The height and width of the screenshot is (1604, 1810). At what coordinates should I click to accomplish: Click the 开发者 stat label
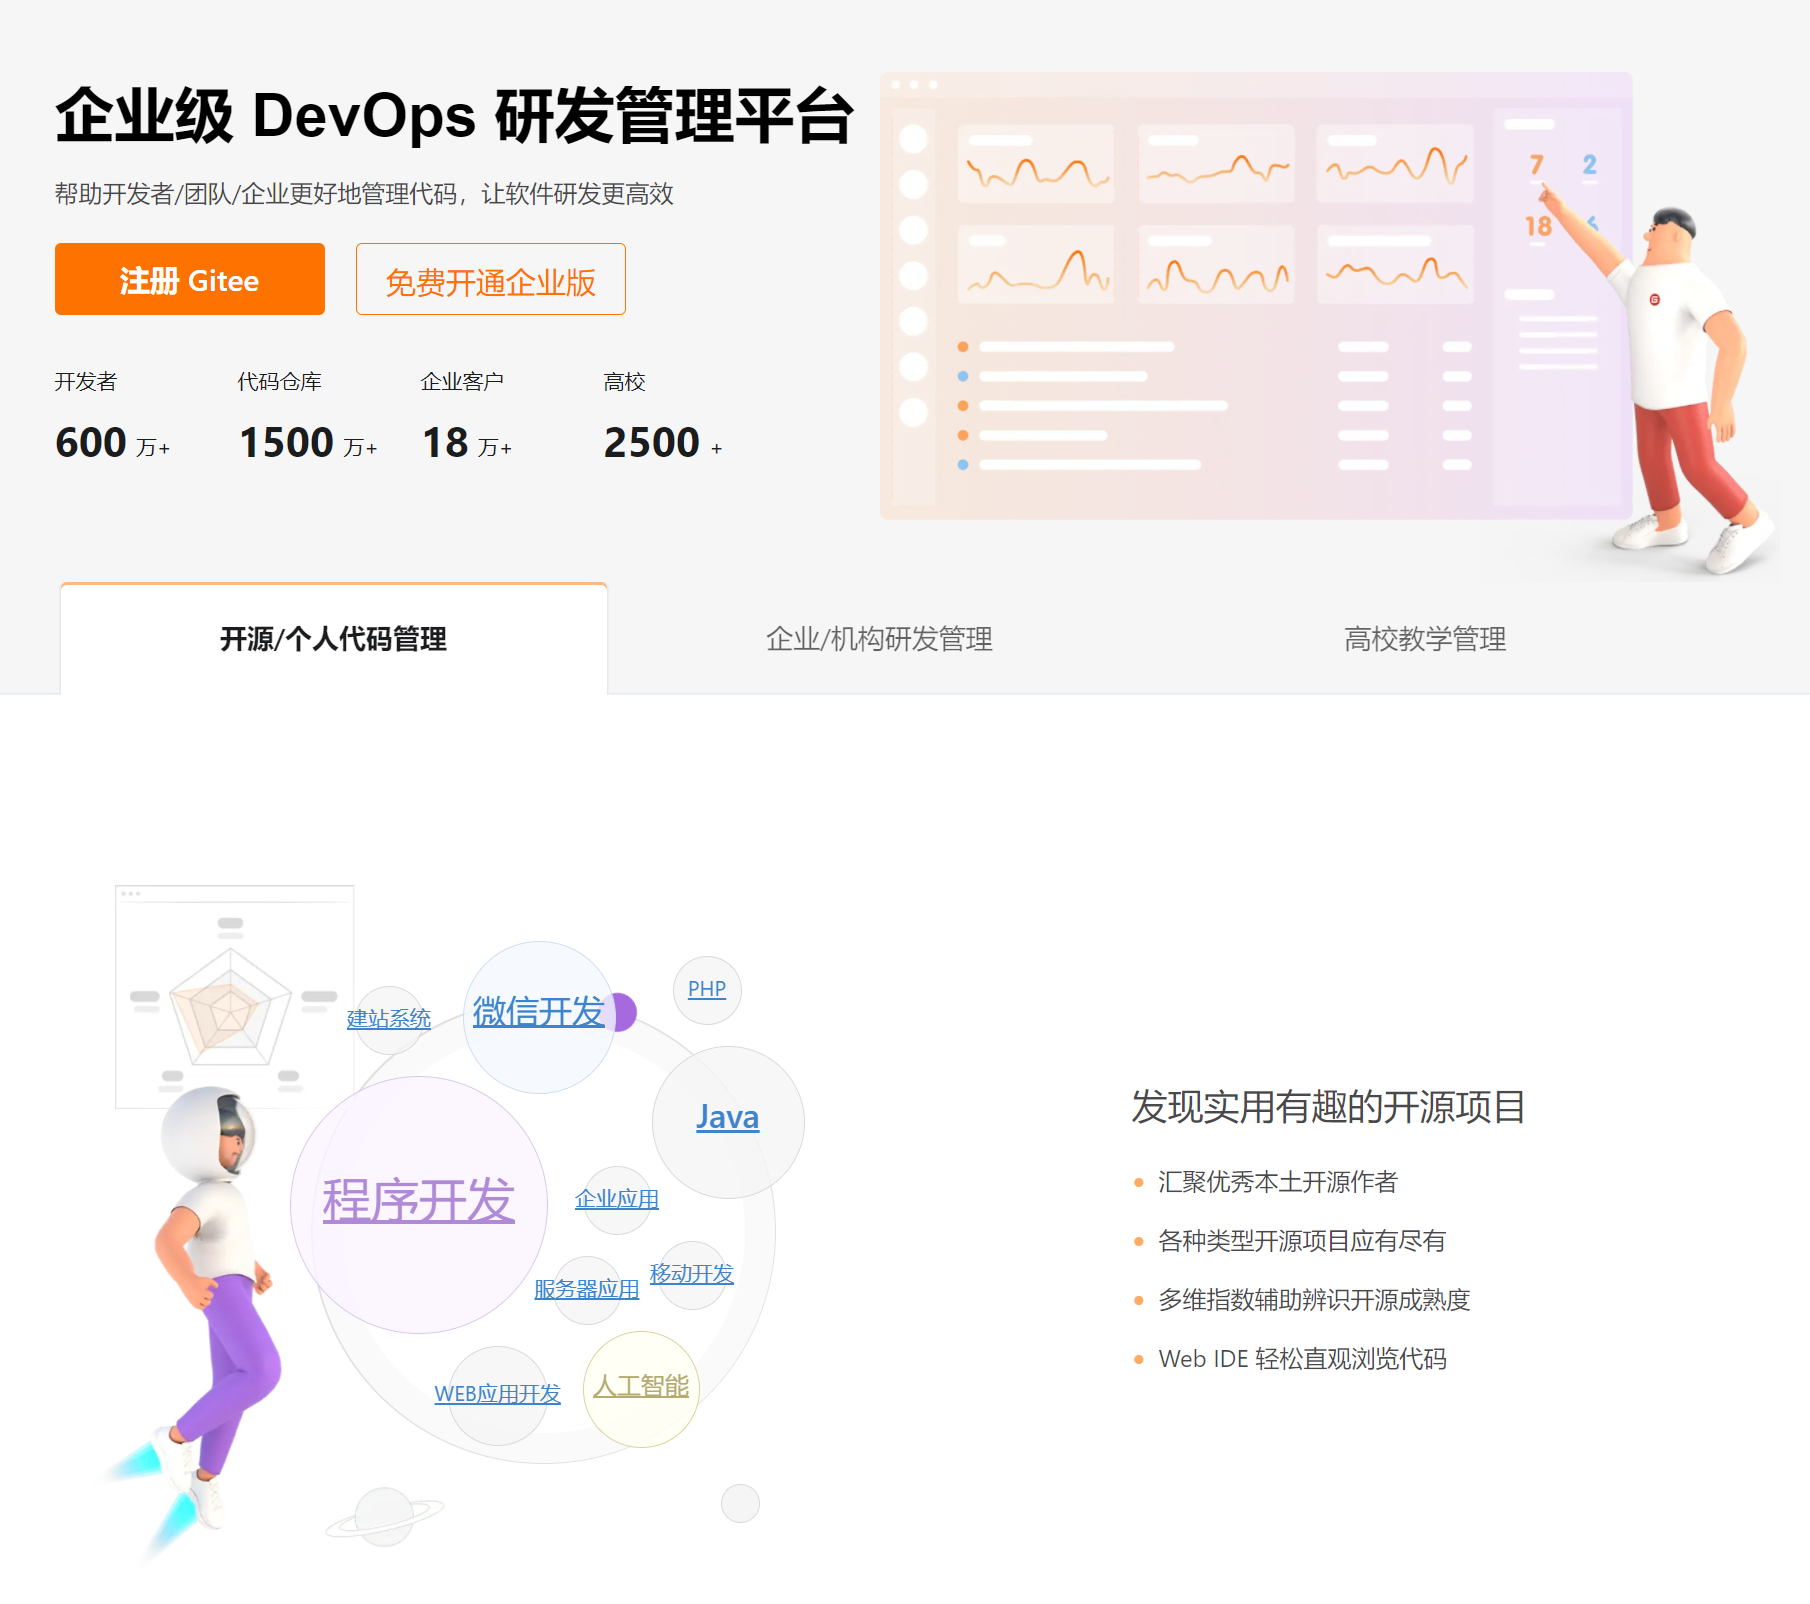coord(86,381)
